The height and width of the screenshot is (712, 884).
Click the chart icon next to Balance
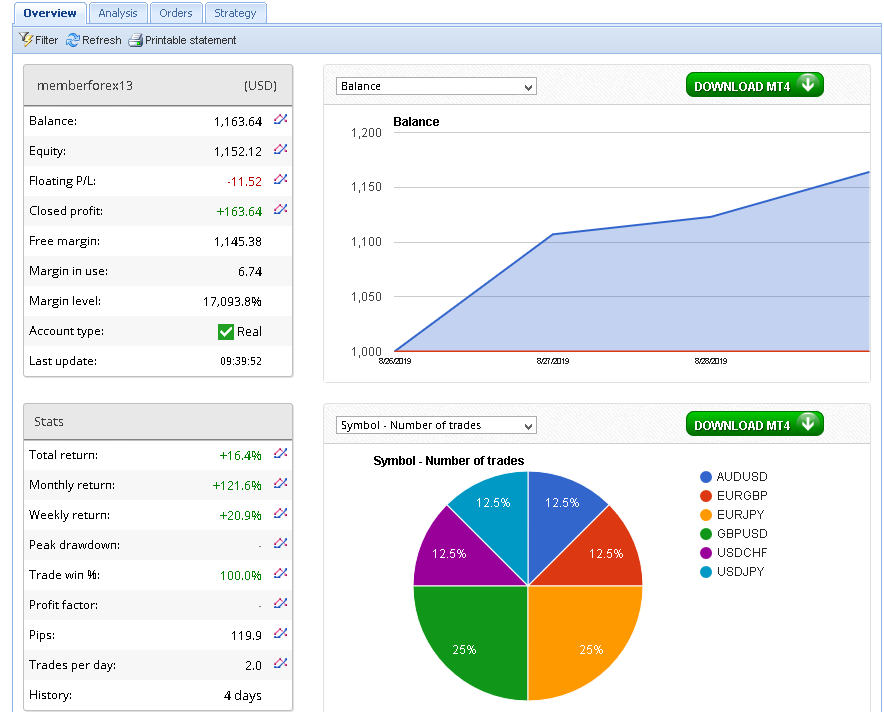coord(281,120)
